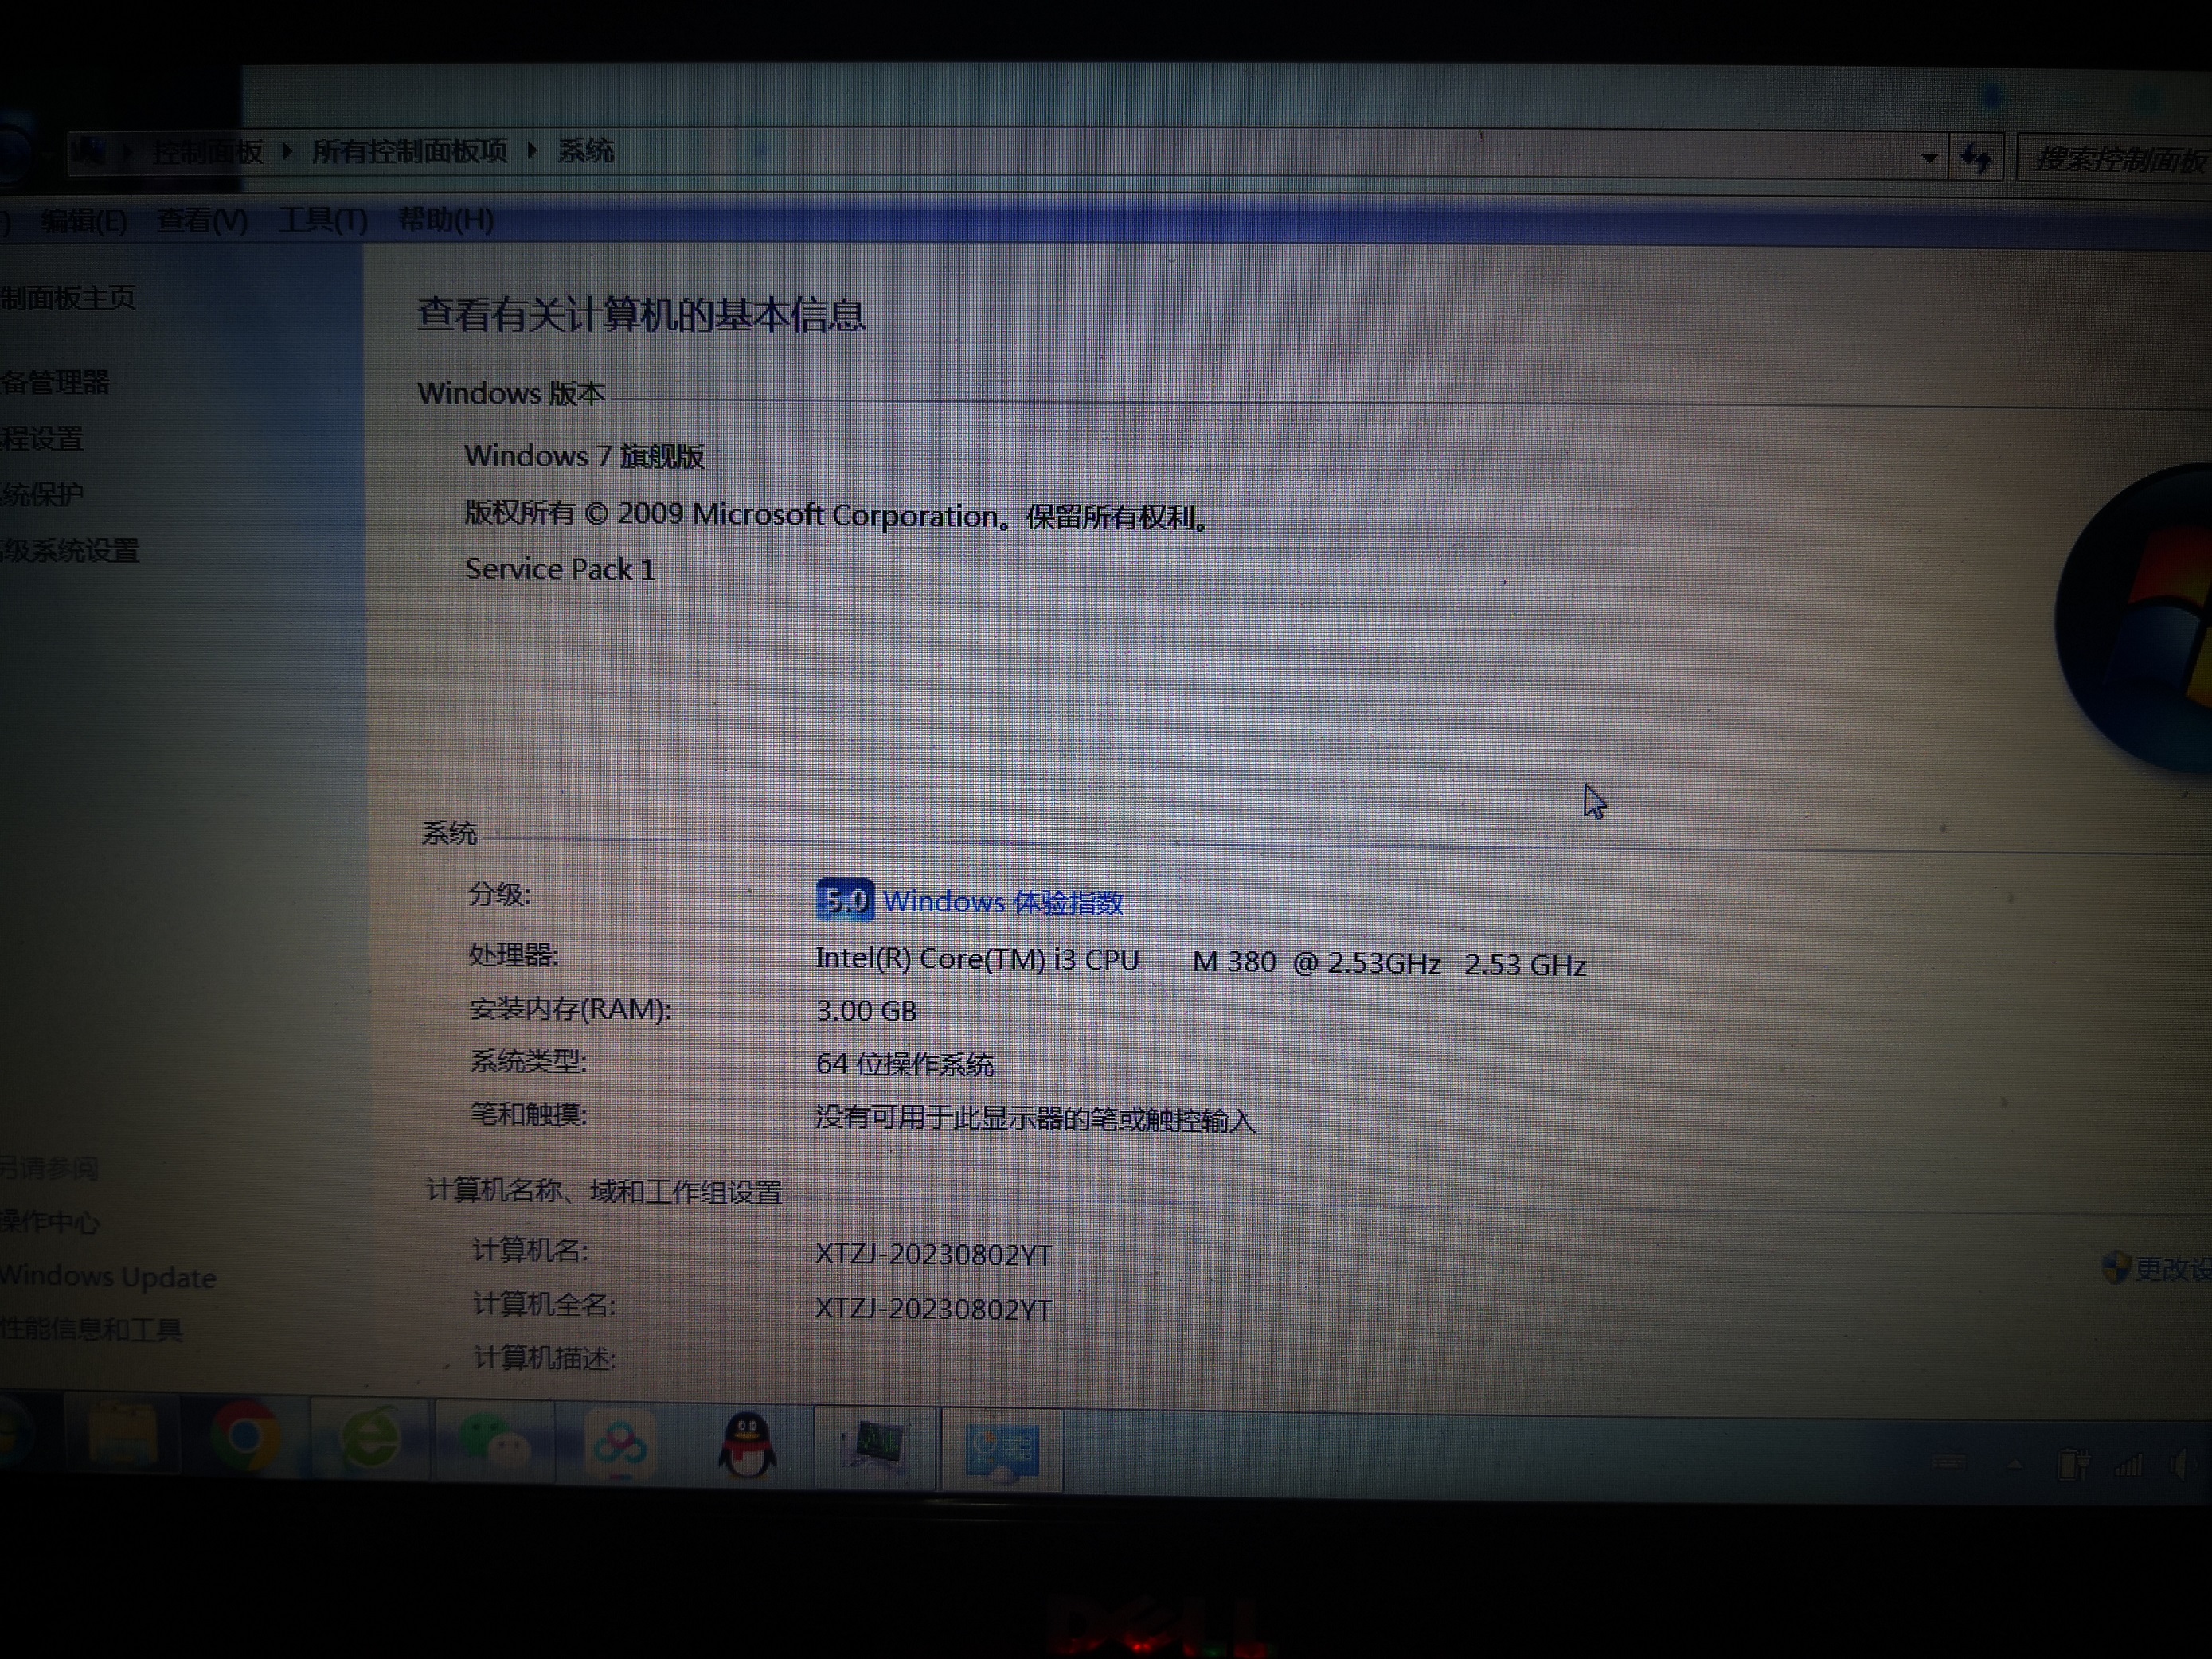
Task: Open 性能信息和工具 sidebar link
Action: click(x=90, y=1330)
